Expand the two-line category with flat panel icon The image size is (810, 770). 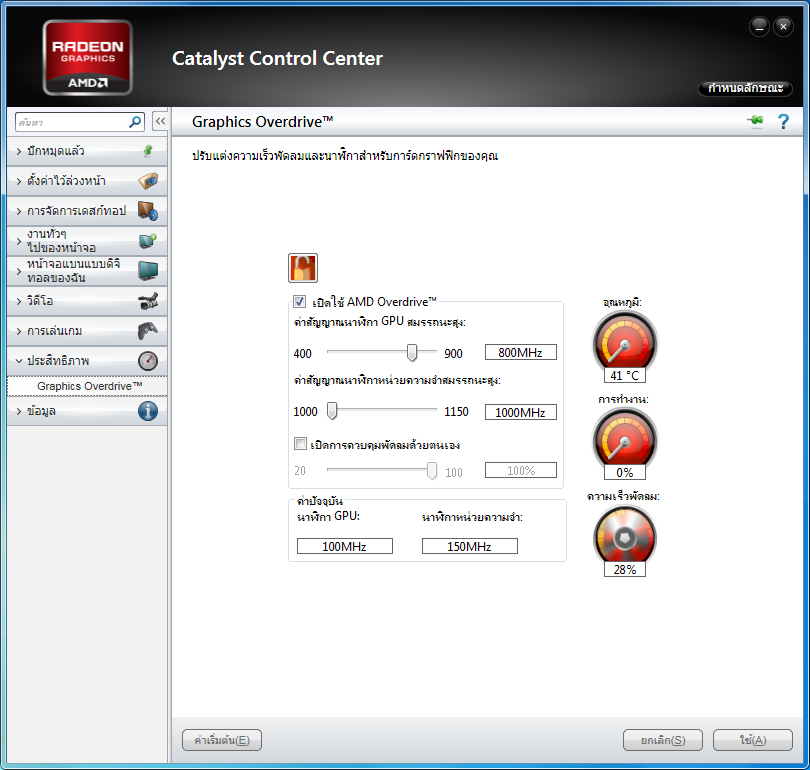87,271
